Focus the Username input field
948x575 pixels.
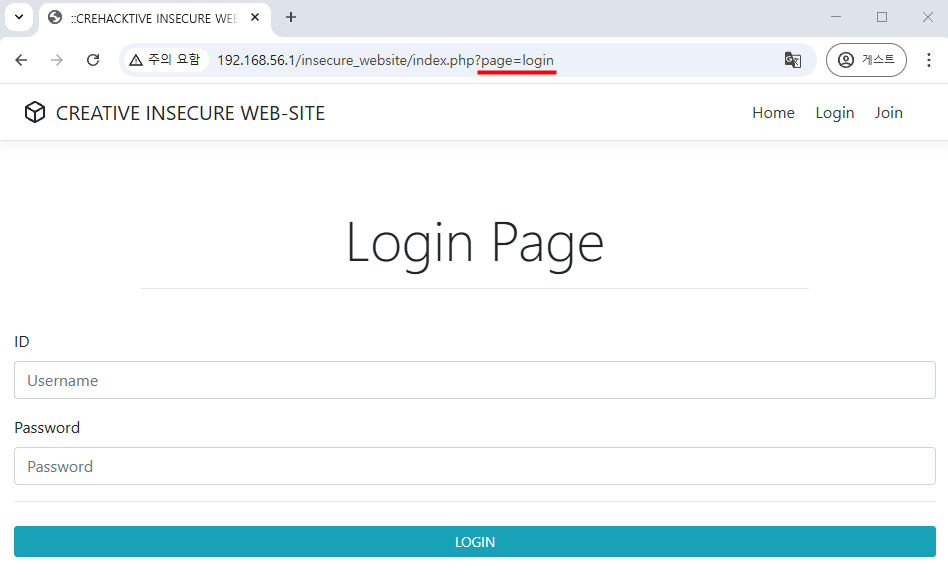coord(475,380)
